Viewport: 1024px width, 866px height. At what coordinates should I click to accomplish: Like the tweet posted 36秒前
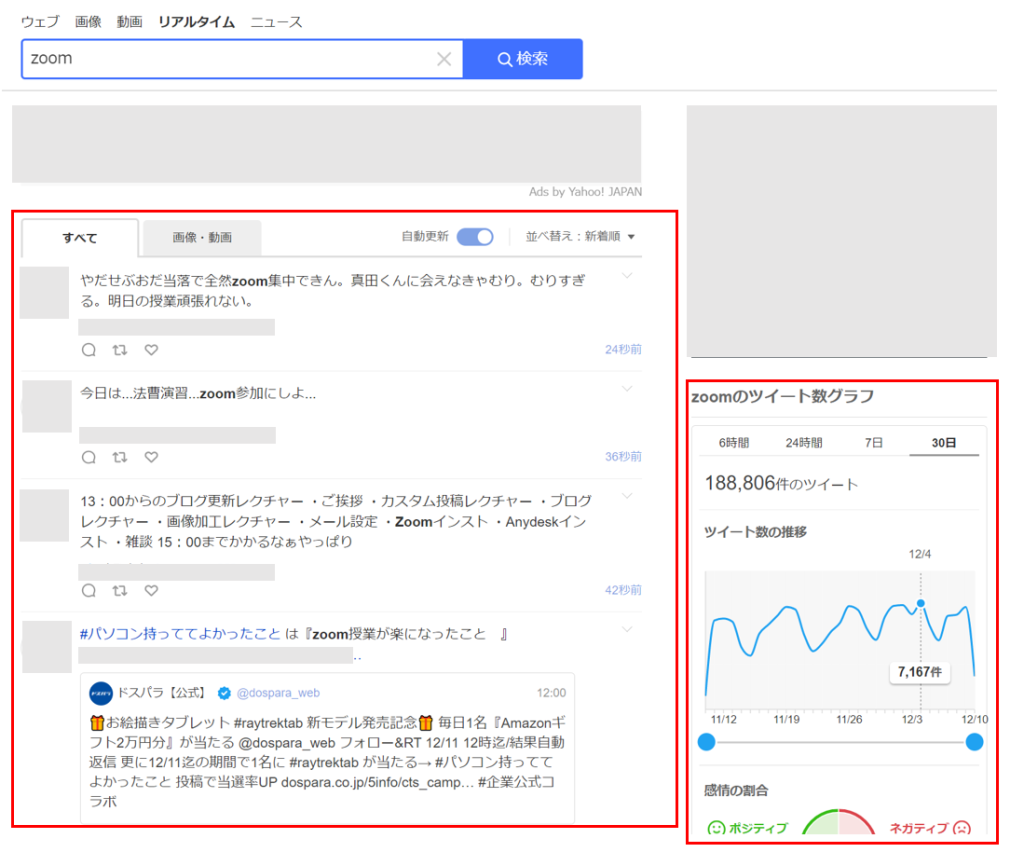tap(152, 457)
